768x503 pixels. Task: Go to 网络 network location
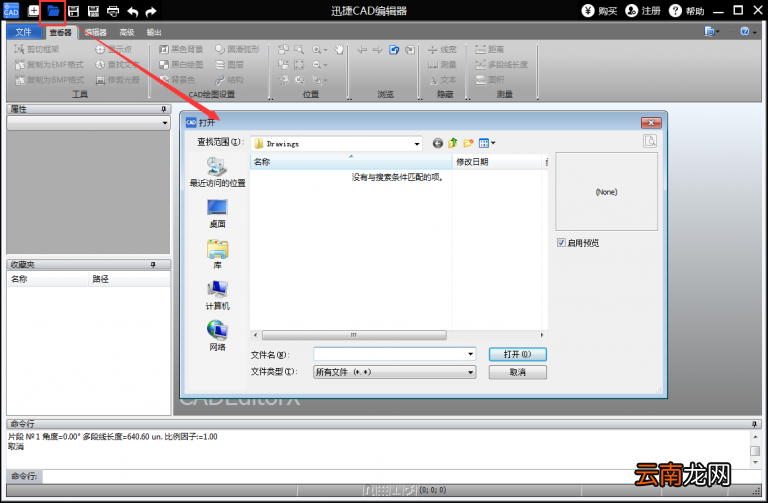217,335
